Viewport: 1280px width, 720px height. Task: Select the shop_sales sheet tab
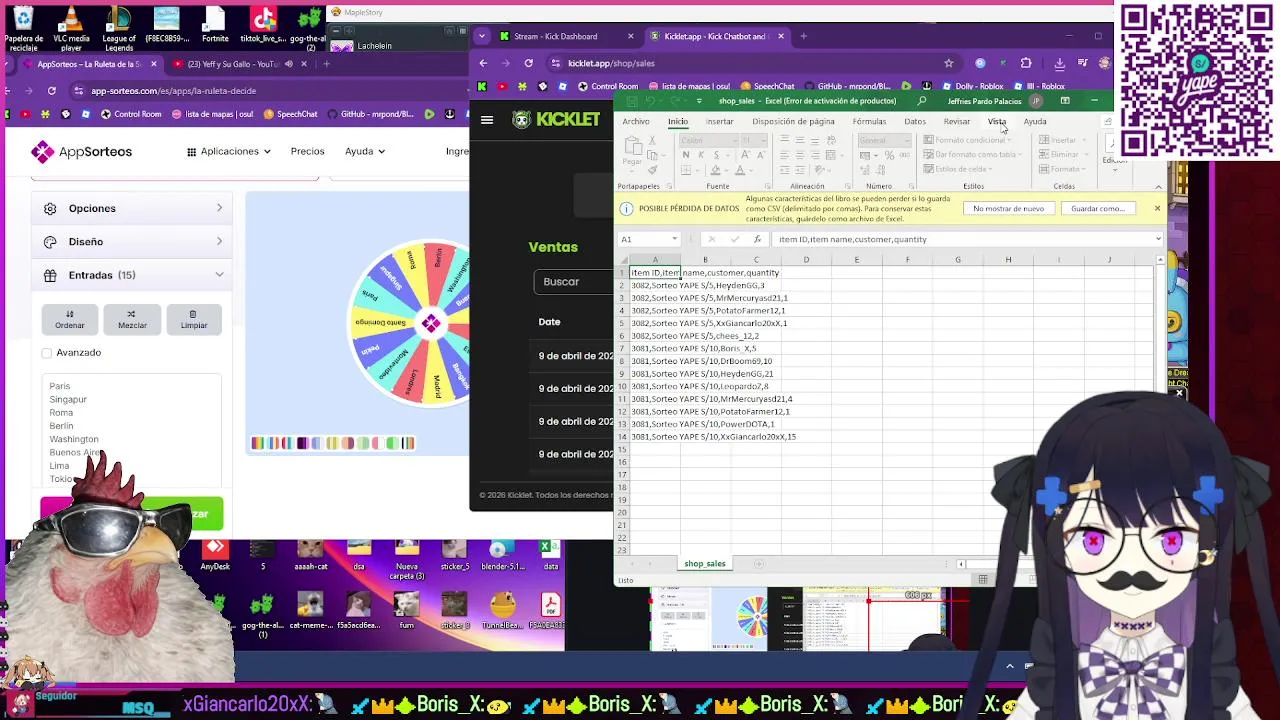(x=705, y=564)
